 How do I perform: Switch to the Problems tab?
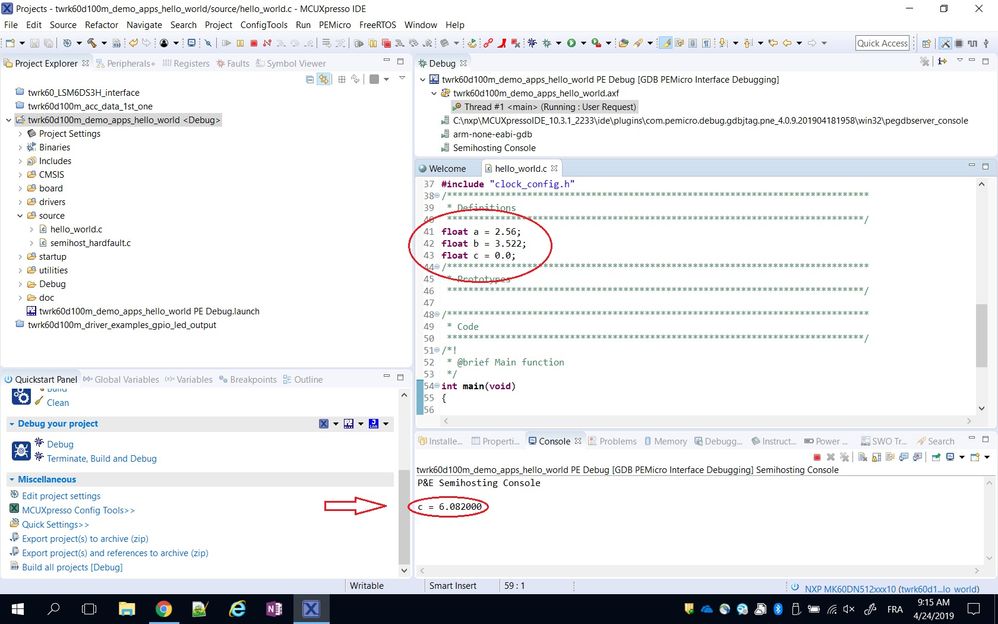[x=612, y=441]
